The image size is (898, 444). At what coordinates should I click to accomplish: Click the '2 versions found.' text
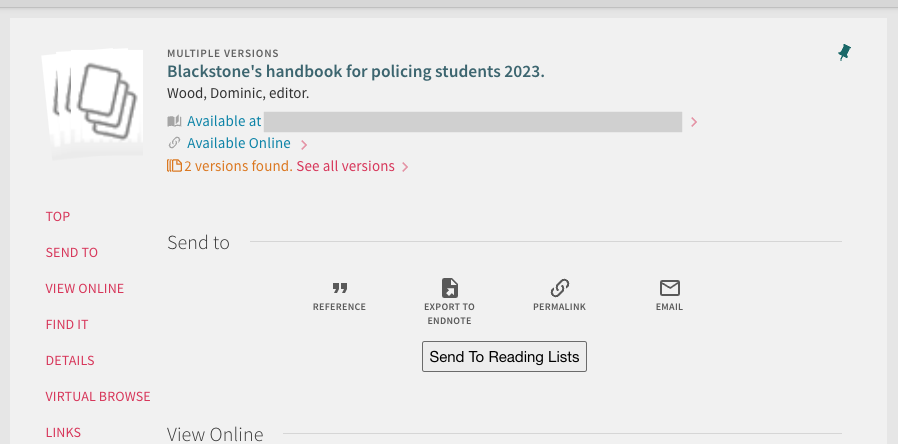click(238, 166)
